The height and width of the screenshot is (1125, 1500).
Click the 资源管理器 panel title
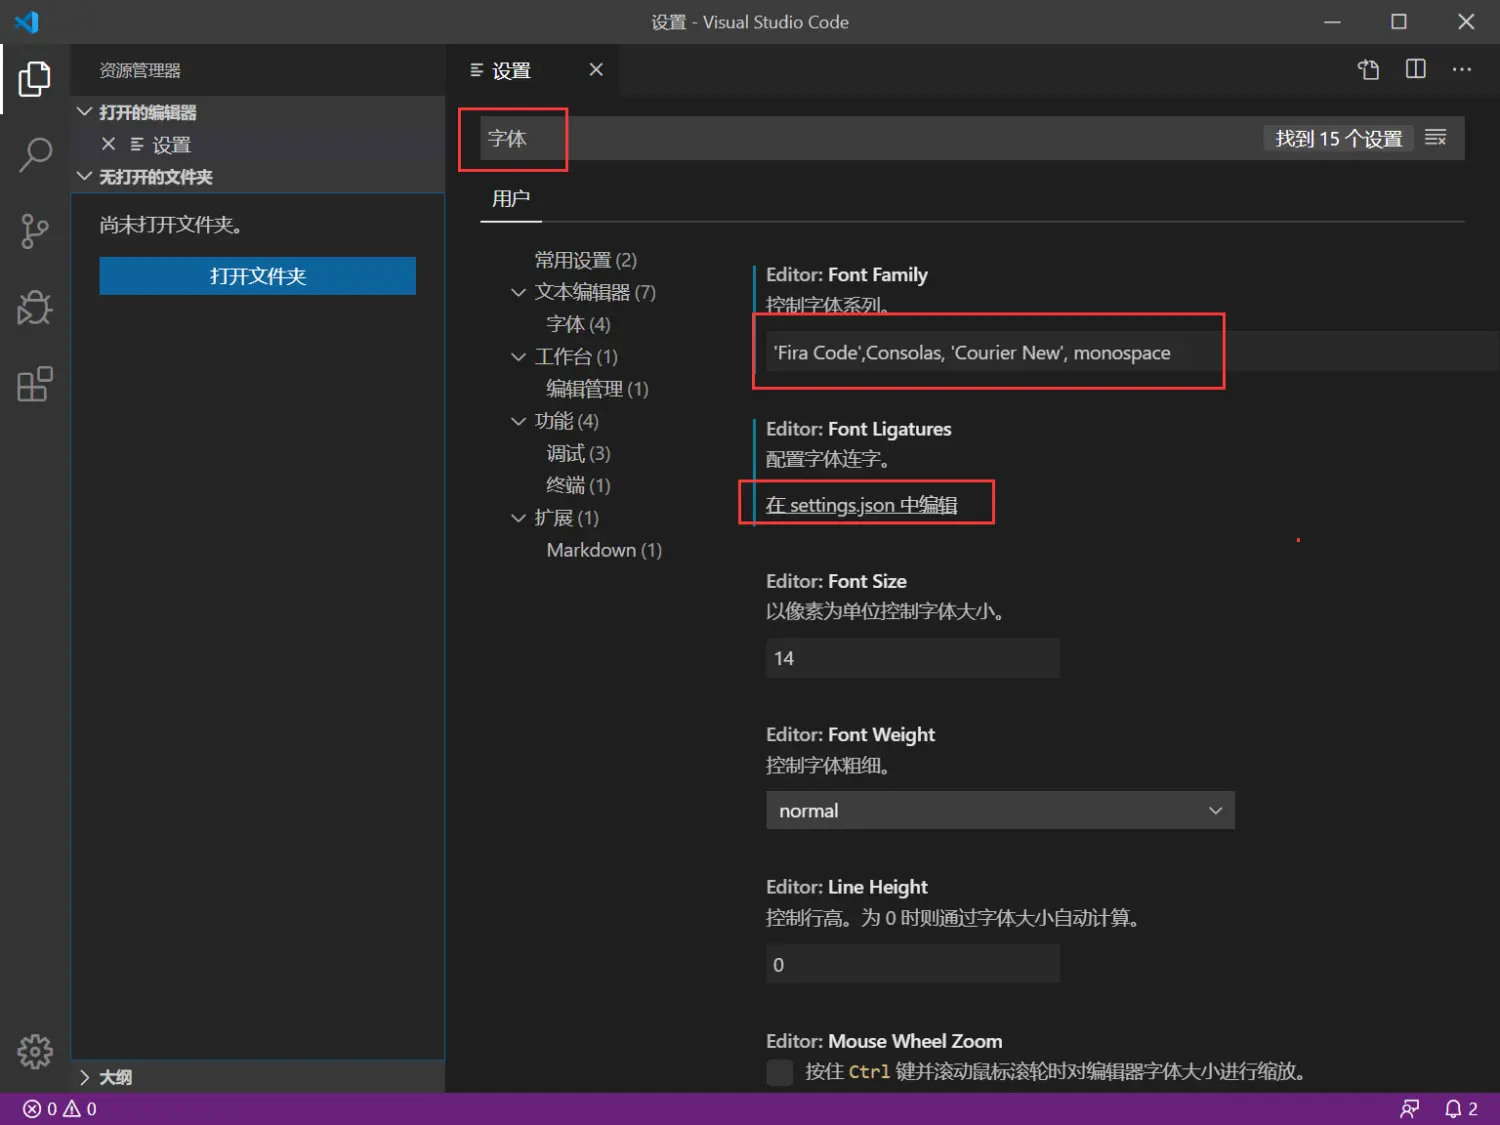140,70
